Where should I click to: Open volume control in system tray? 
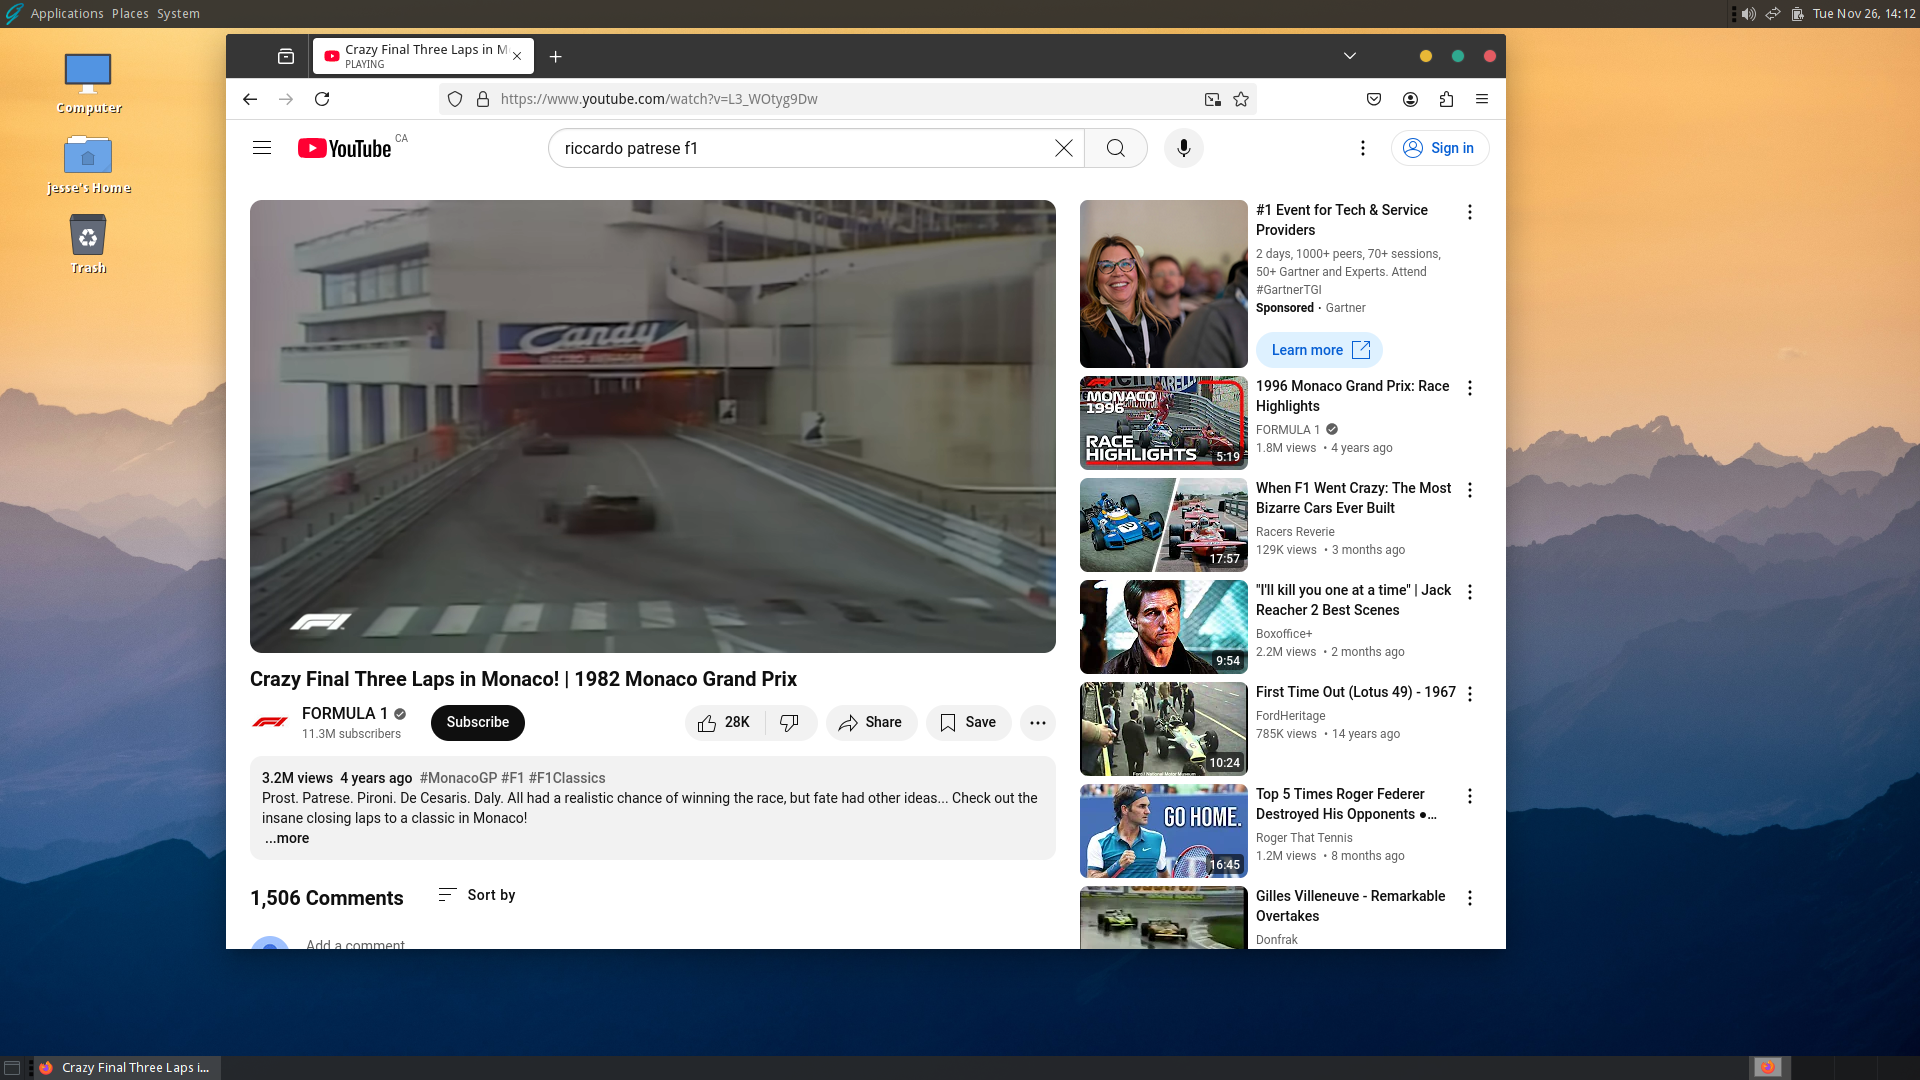[1748, 13]
